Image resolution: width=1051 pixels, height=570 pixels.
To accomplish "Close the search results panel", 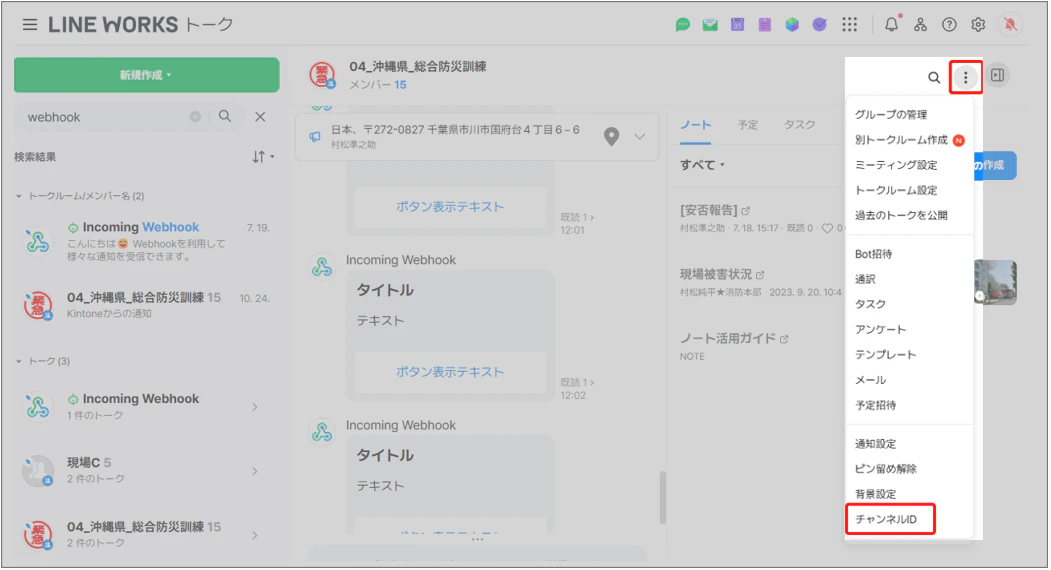I will (260, 117).
